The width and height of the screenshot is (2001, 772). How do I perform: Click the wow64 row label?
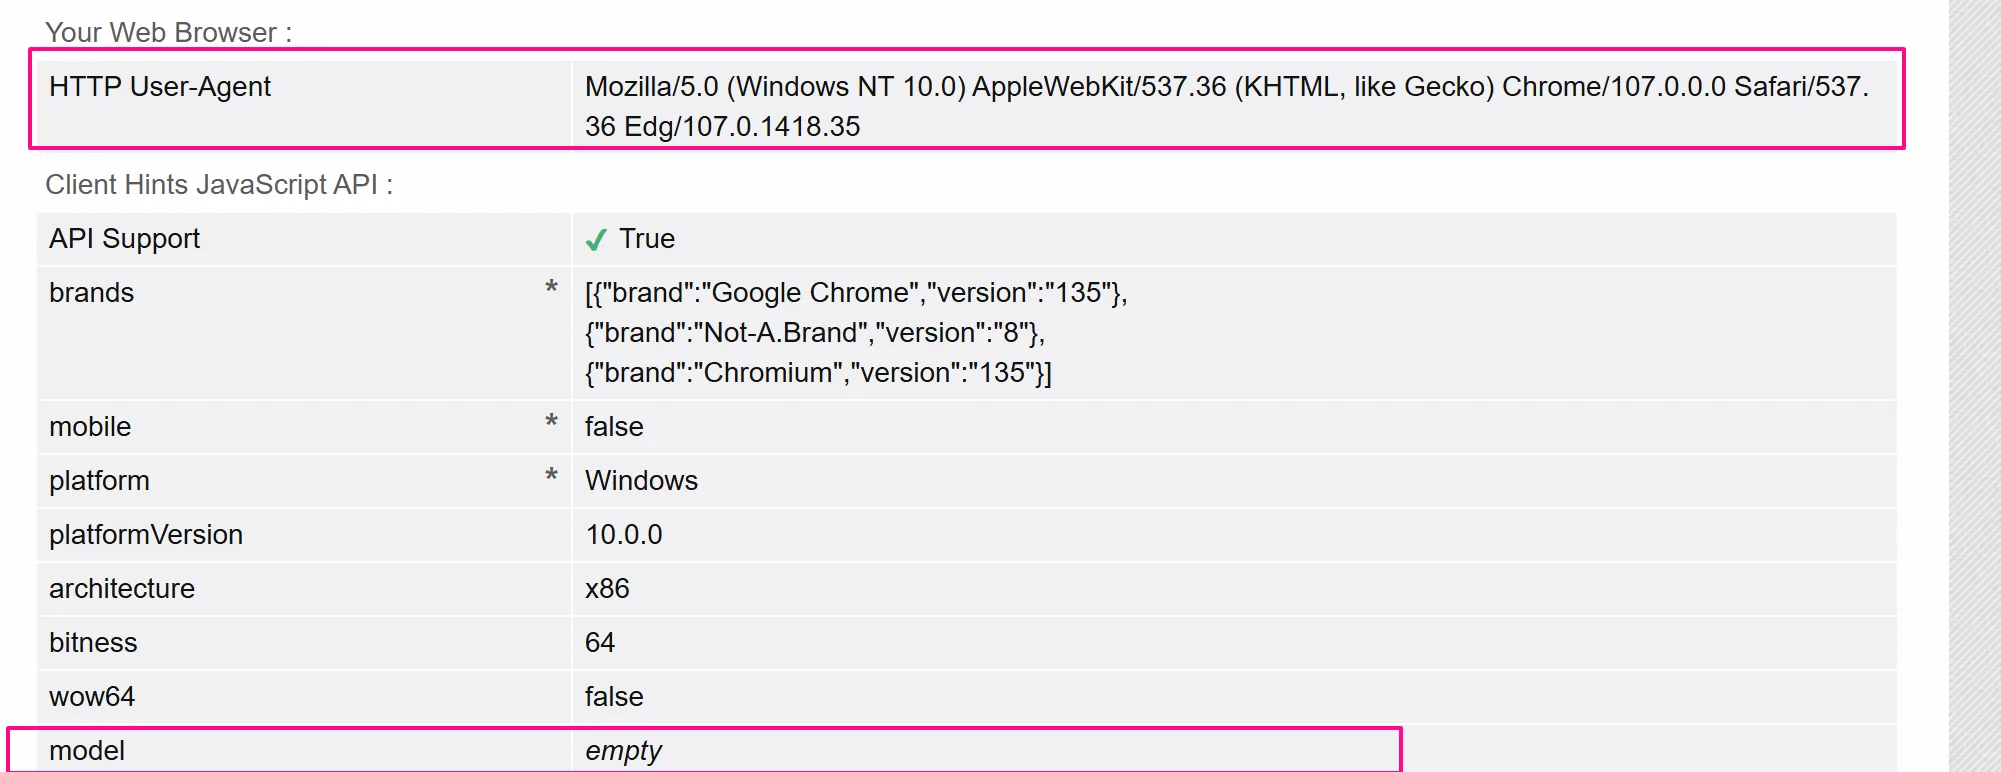coord(92,697)
